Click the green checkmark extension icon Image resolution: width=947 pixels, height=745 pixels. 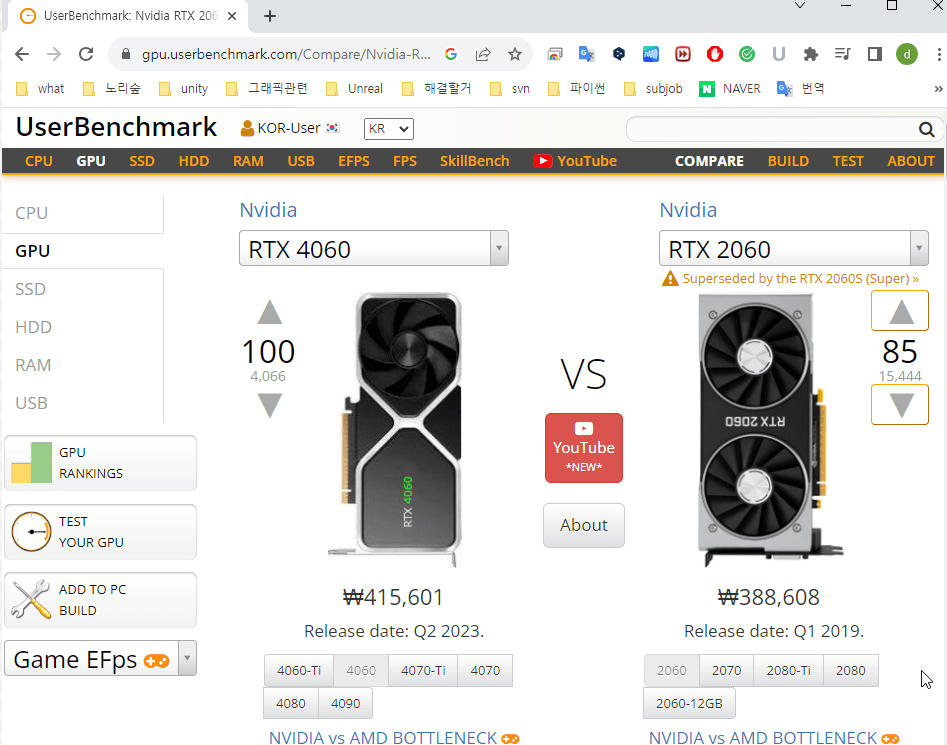pos(746,54)
